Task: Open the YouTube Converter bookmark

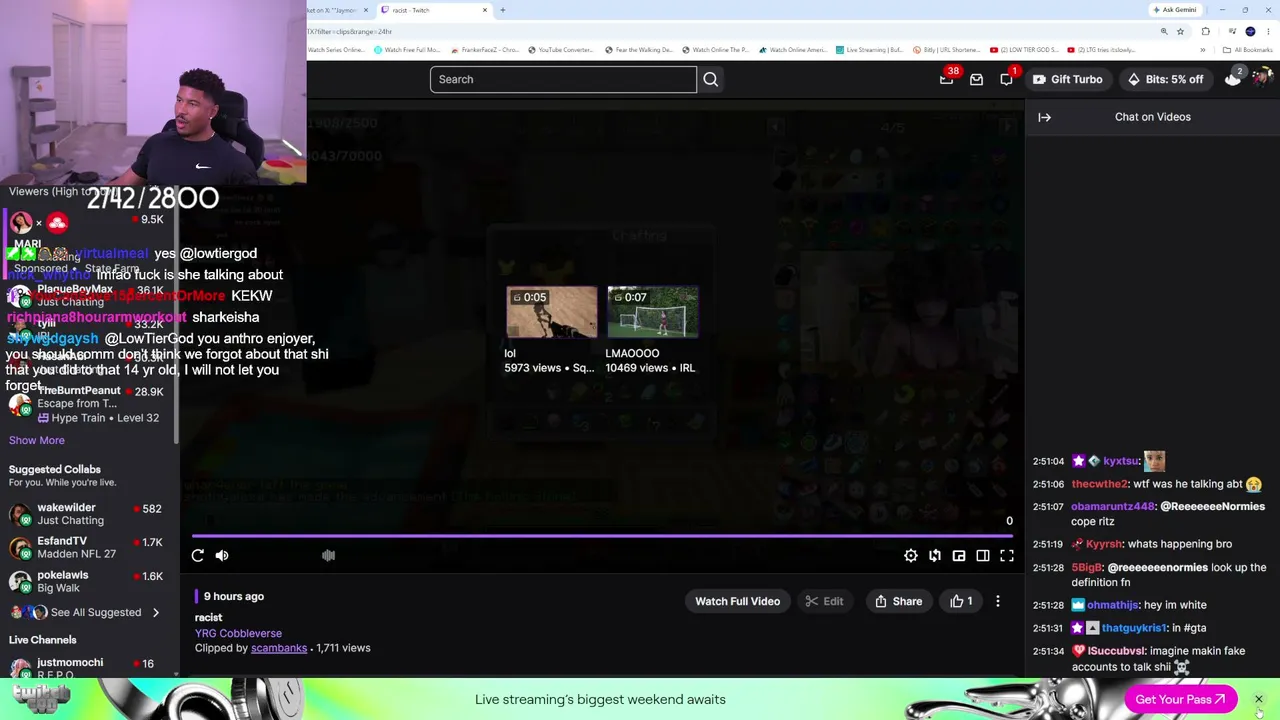Action: tap(560, 50)
